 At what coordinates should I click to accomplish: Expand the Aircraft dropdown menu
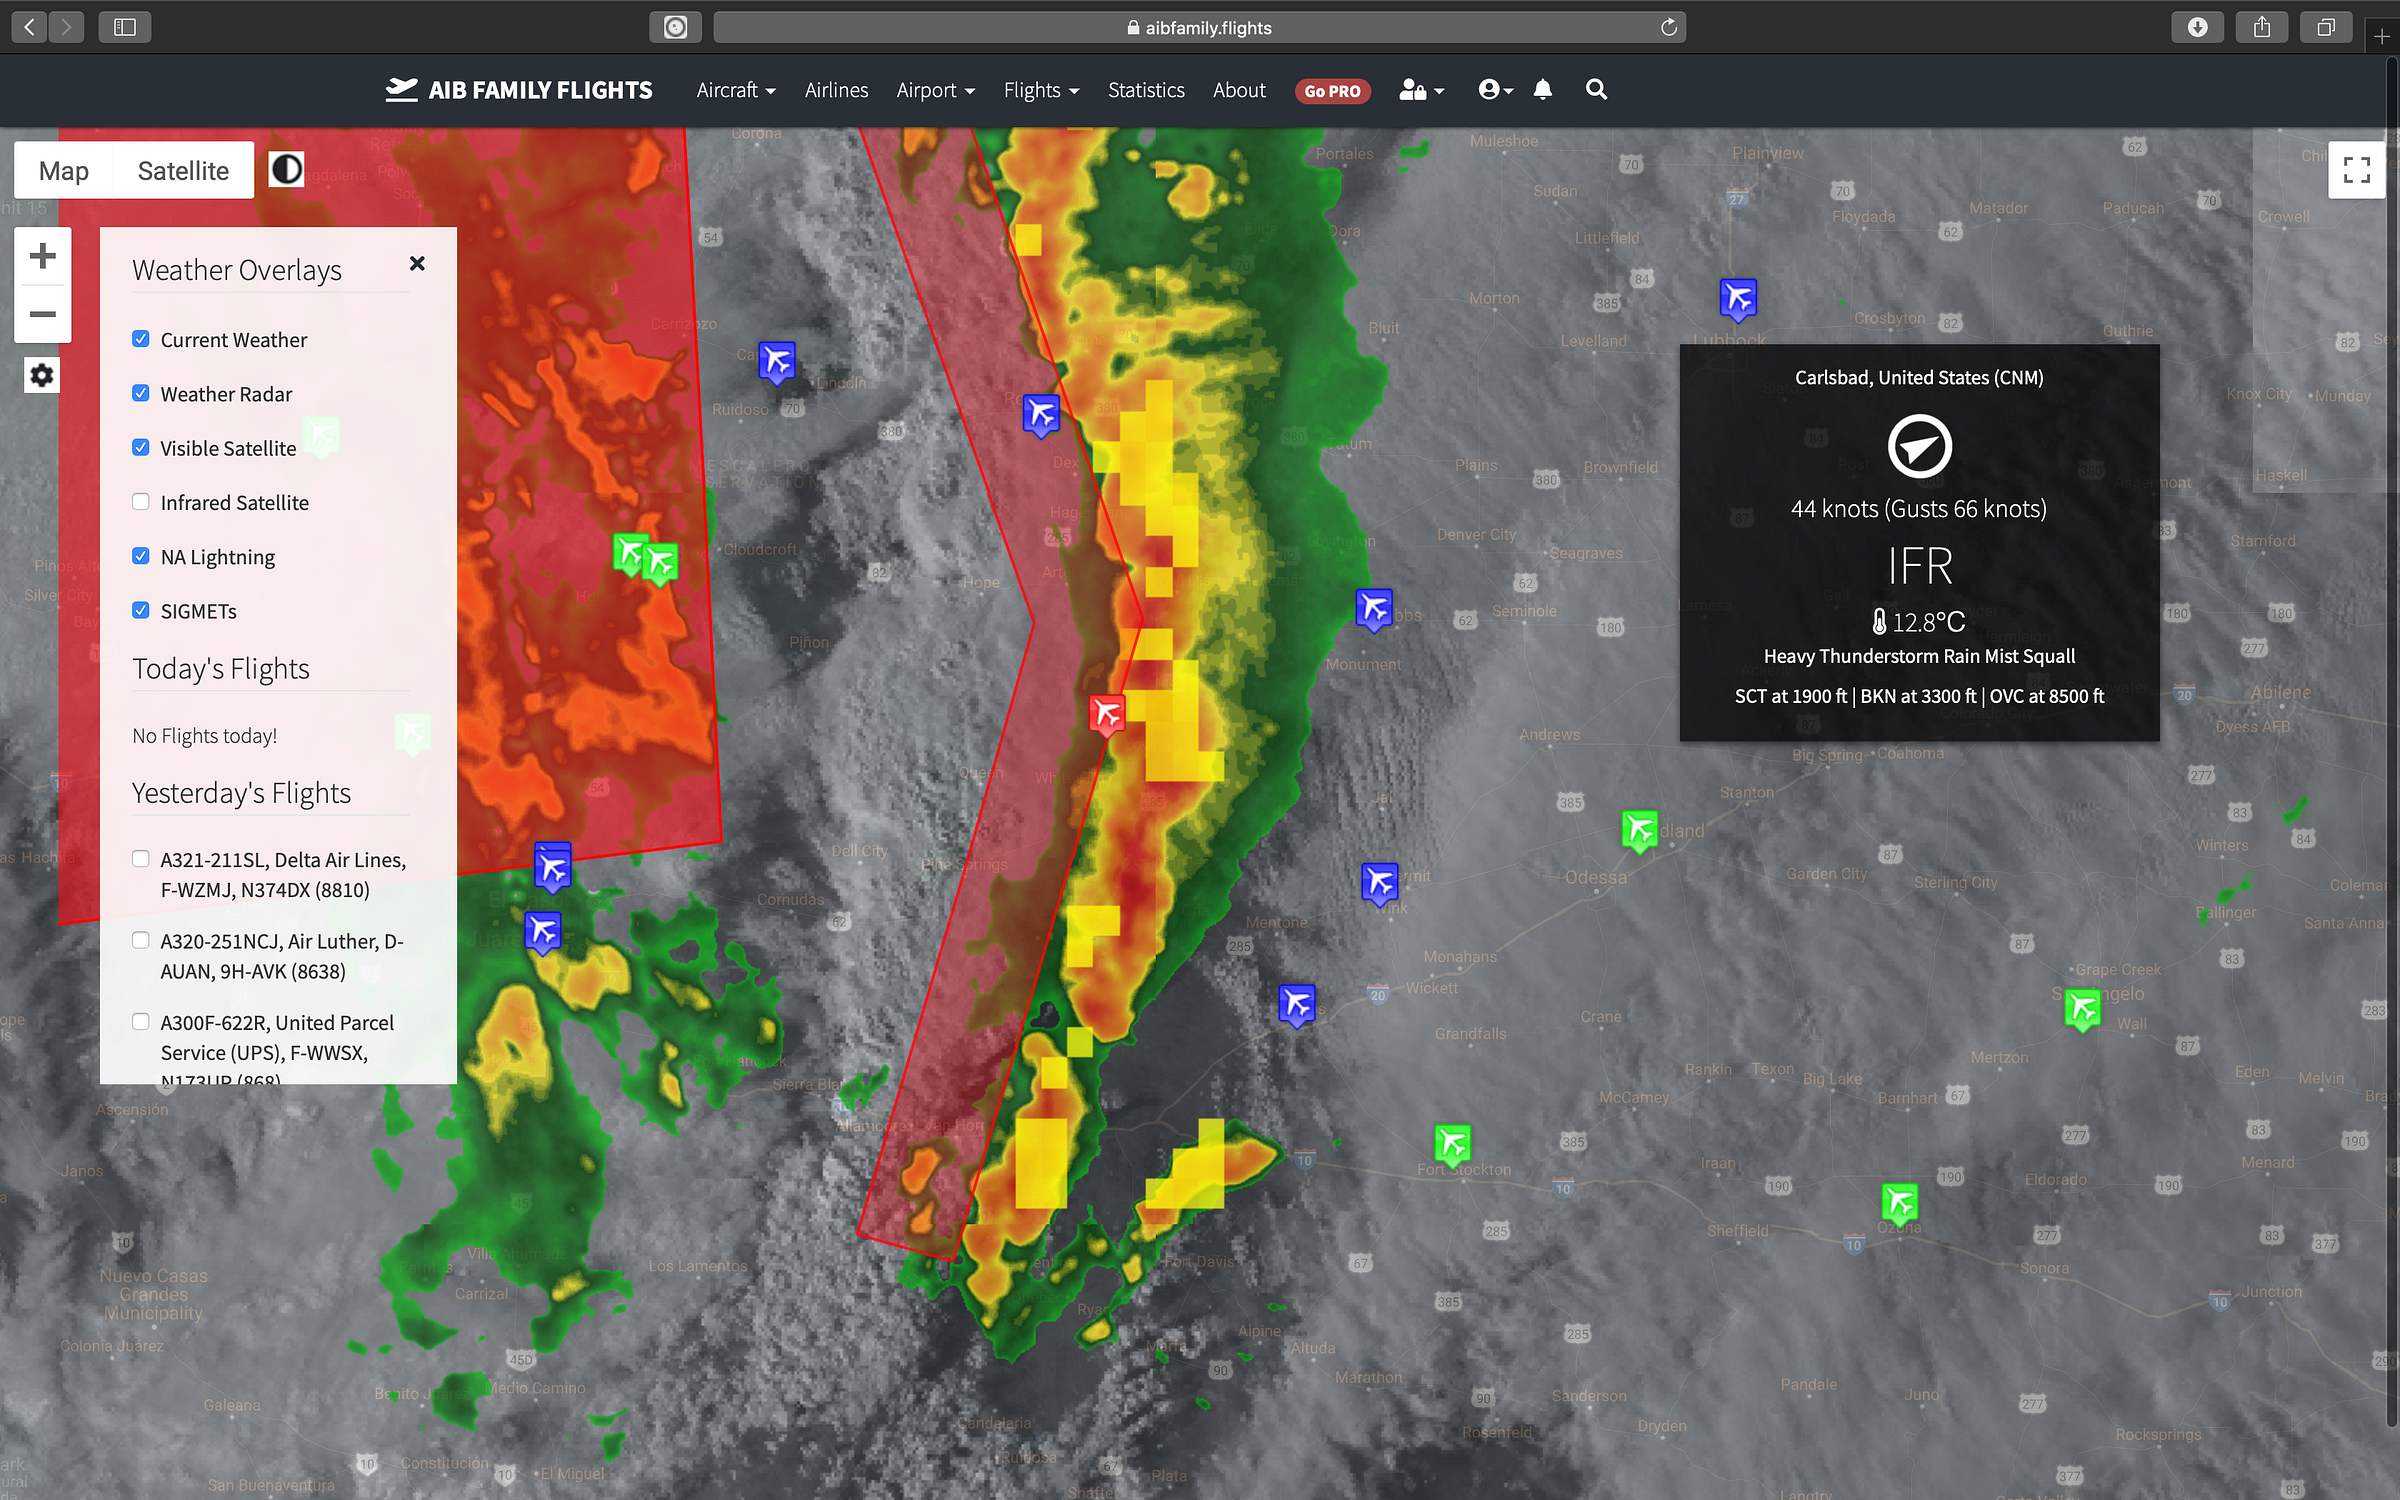tap(735, 90)
